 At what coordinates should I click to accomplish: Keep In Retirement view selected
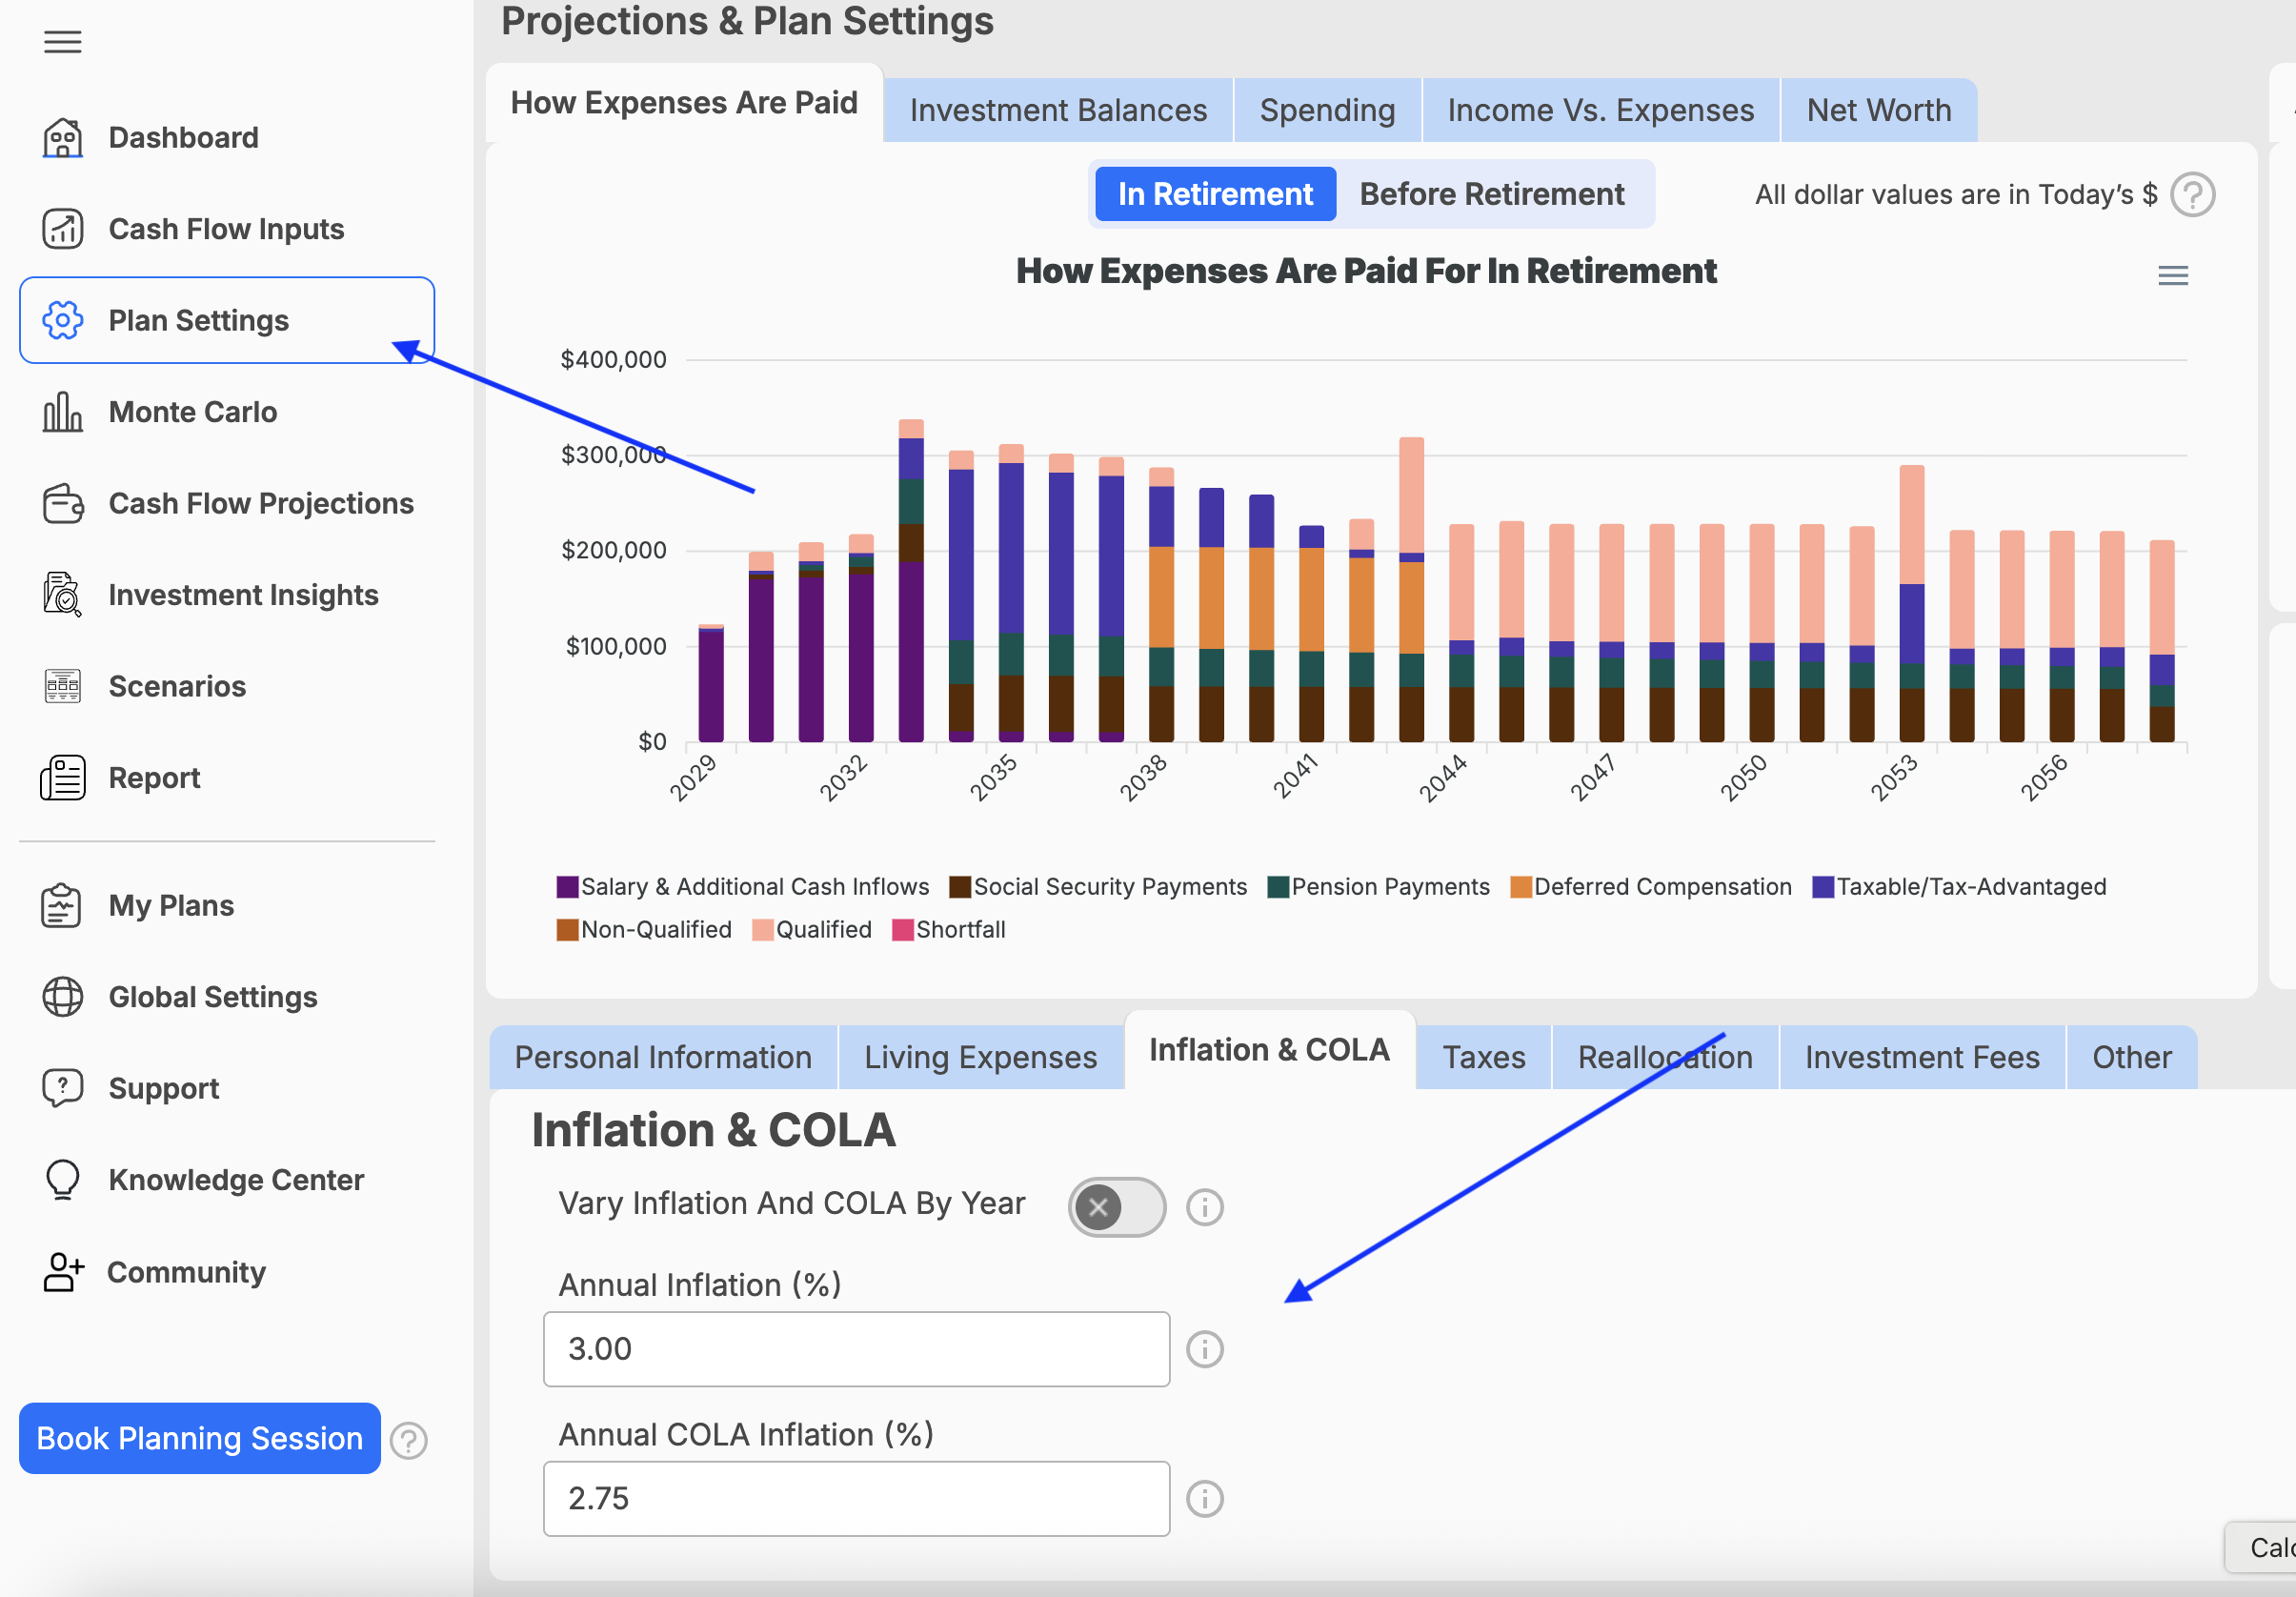click(1214, 193)
